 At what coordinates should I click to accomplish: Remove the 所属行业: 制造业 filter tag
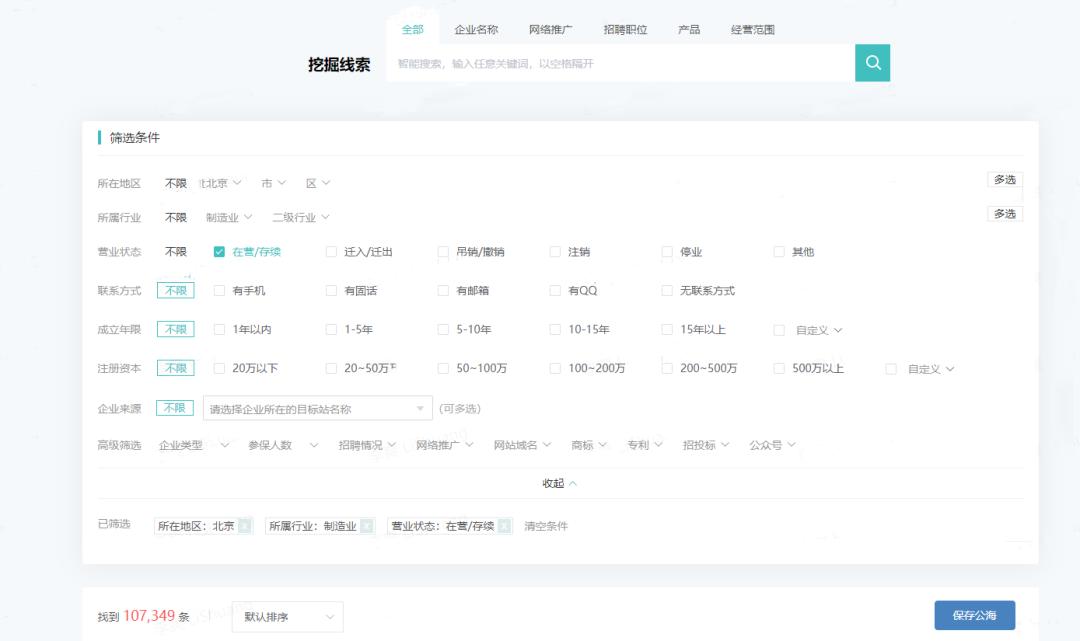coord(367,526)
